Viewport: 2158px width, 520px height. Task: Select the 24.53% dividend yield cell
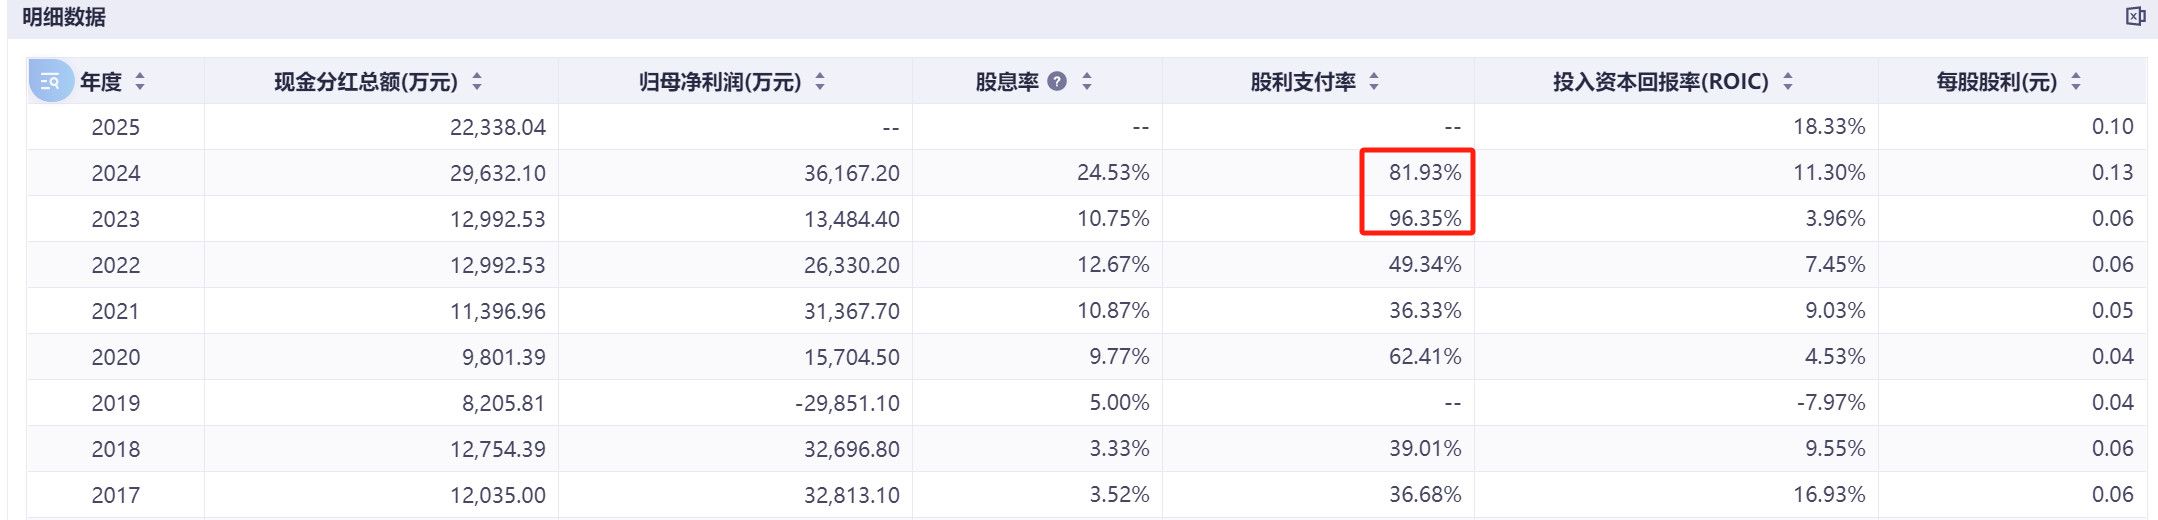pyautogui.click(x=1112, y=172)
